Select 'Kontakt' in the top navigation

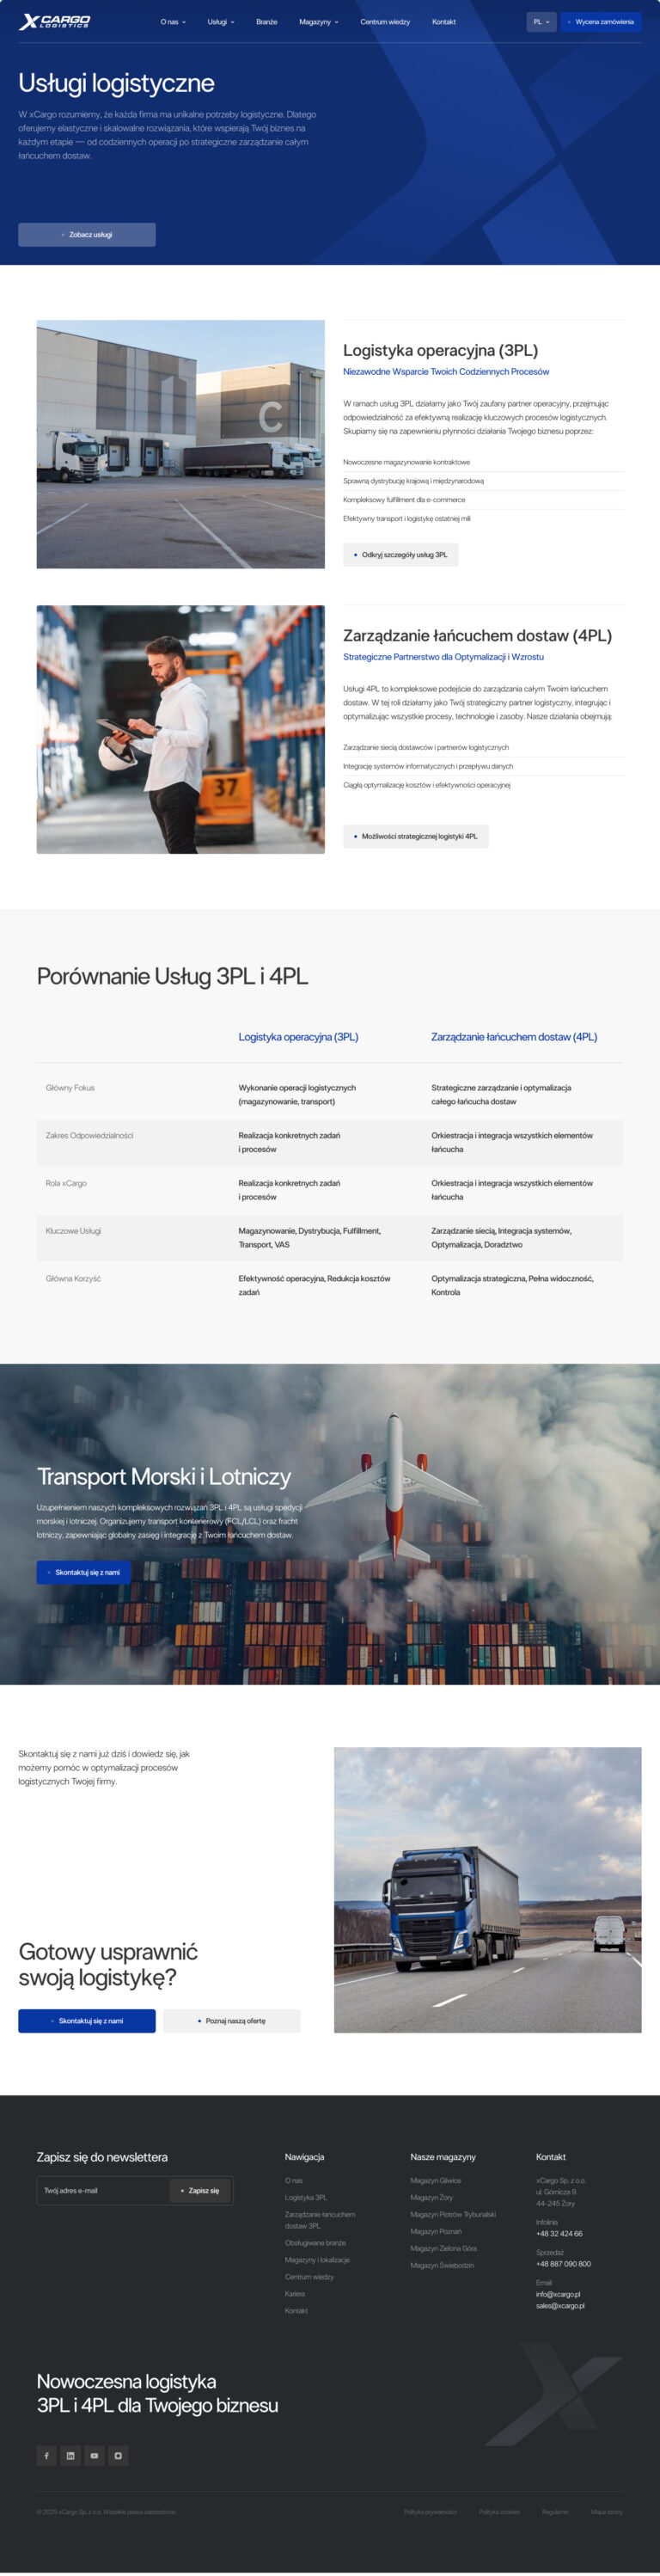[x=444, y=22]
